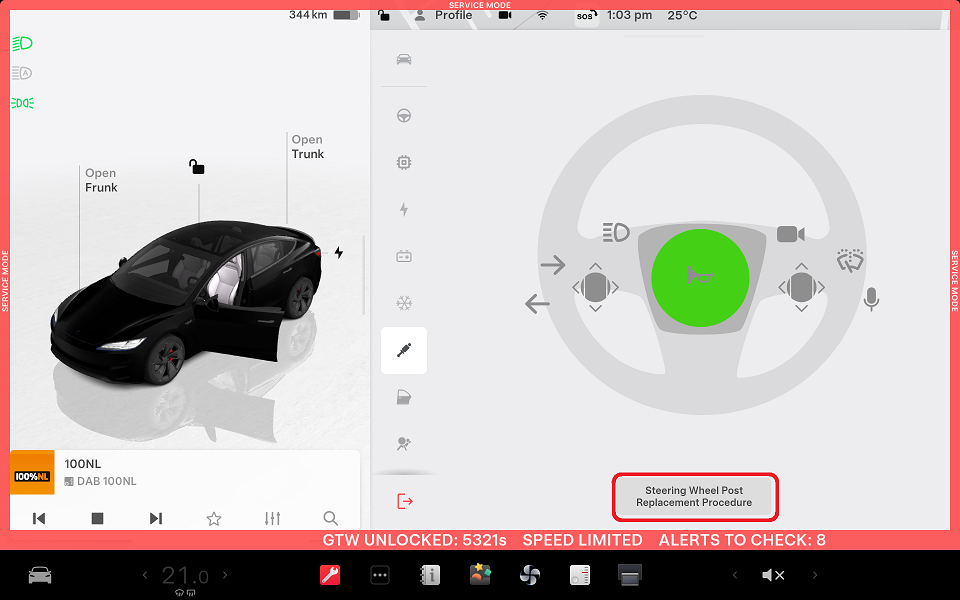The height and width of the screenshot is (600, 960).
Task: Open the steering wheel section in sidebar
Action: (x=404, y=116)
